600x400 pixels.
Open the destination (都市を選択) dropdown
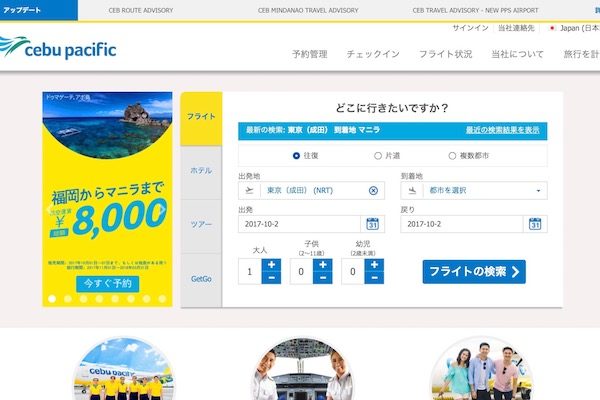474,190
